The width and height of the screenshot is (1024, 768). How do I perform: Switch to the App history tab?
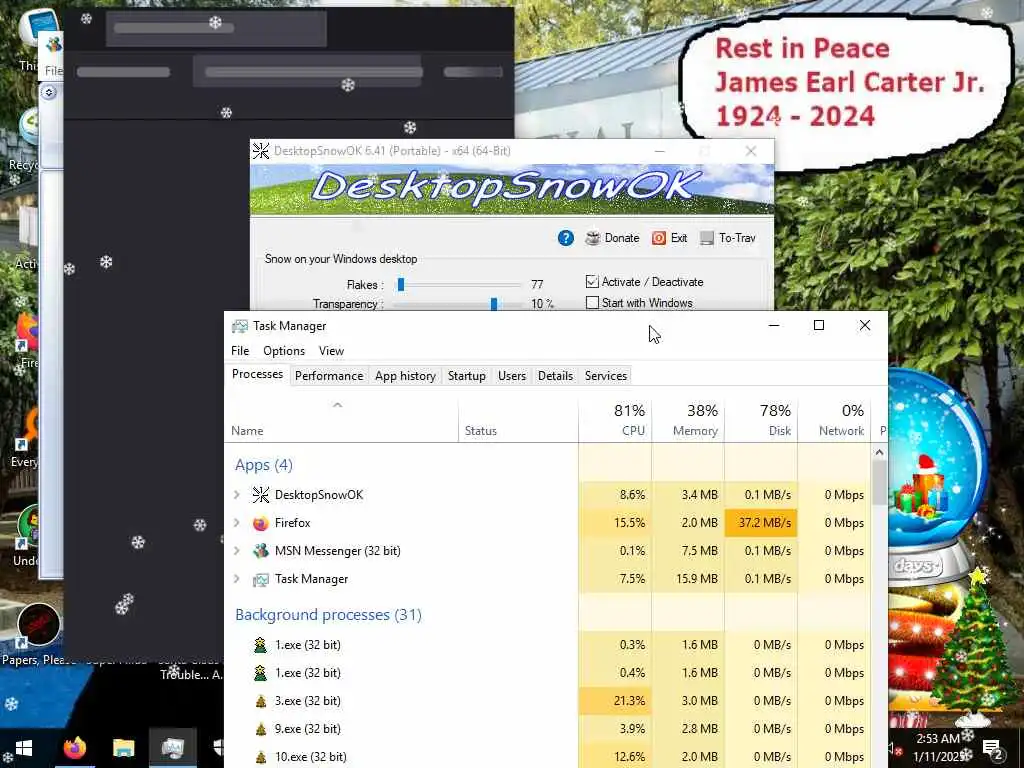click(x=405, y=376)
